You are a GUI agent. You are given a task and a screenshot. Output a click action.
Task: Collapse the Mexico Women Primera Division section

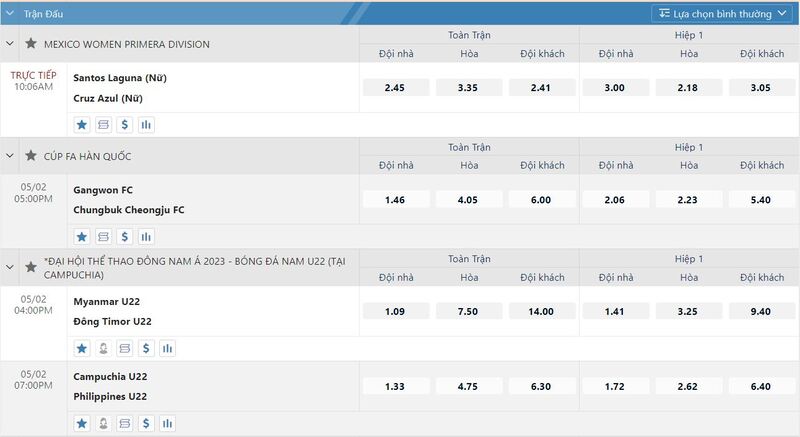coord(10,44)
